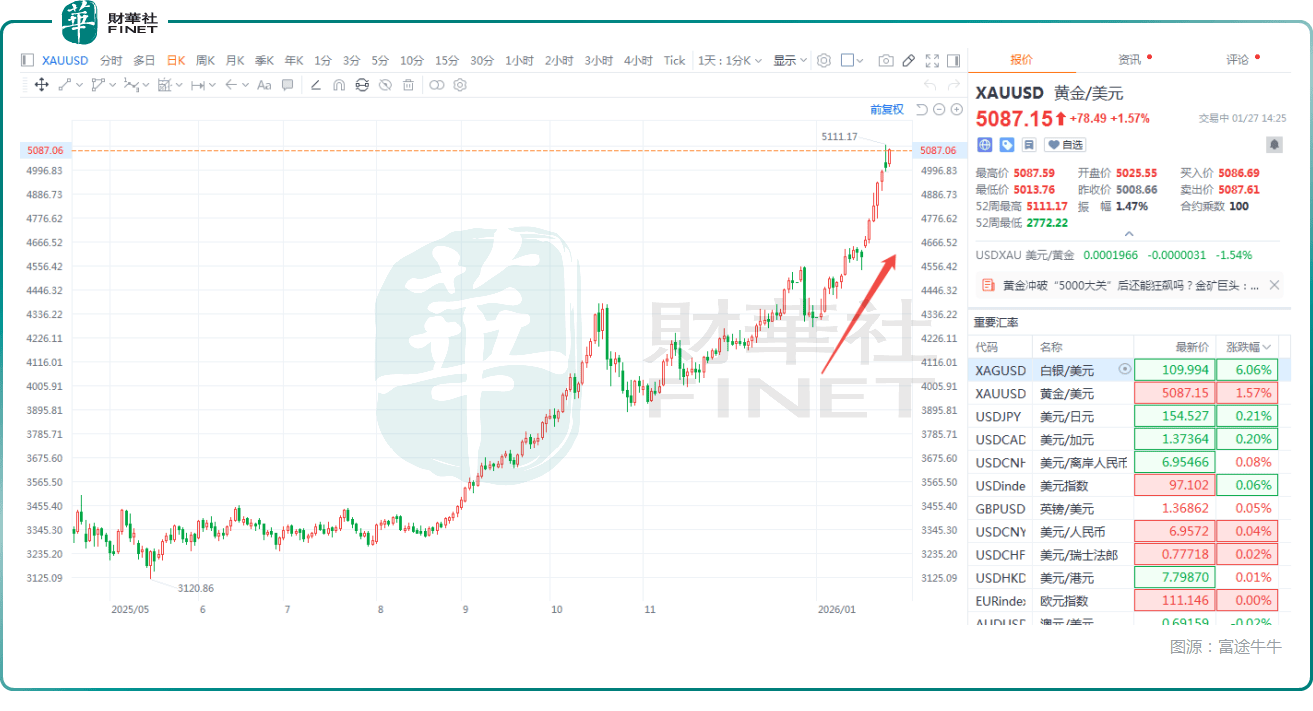Hide all drawings with the eye-slash icon

[x=385, y=85]
